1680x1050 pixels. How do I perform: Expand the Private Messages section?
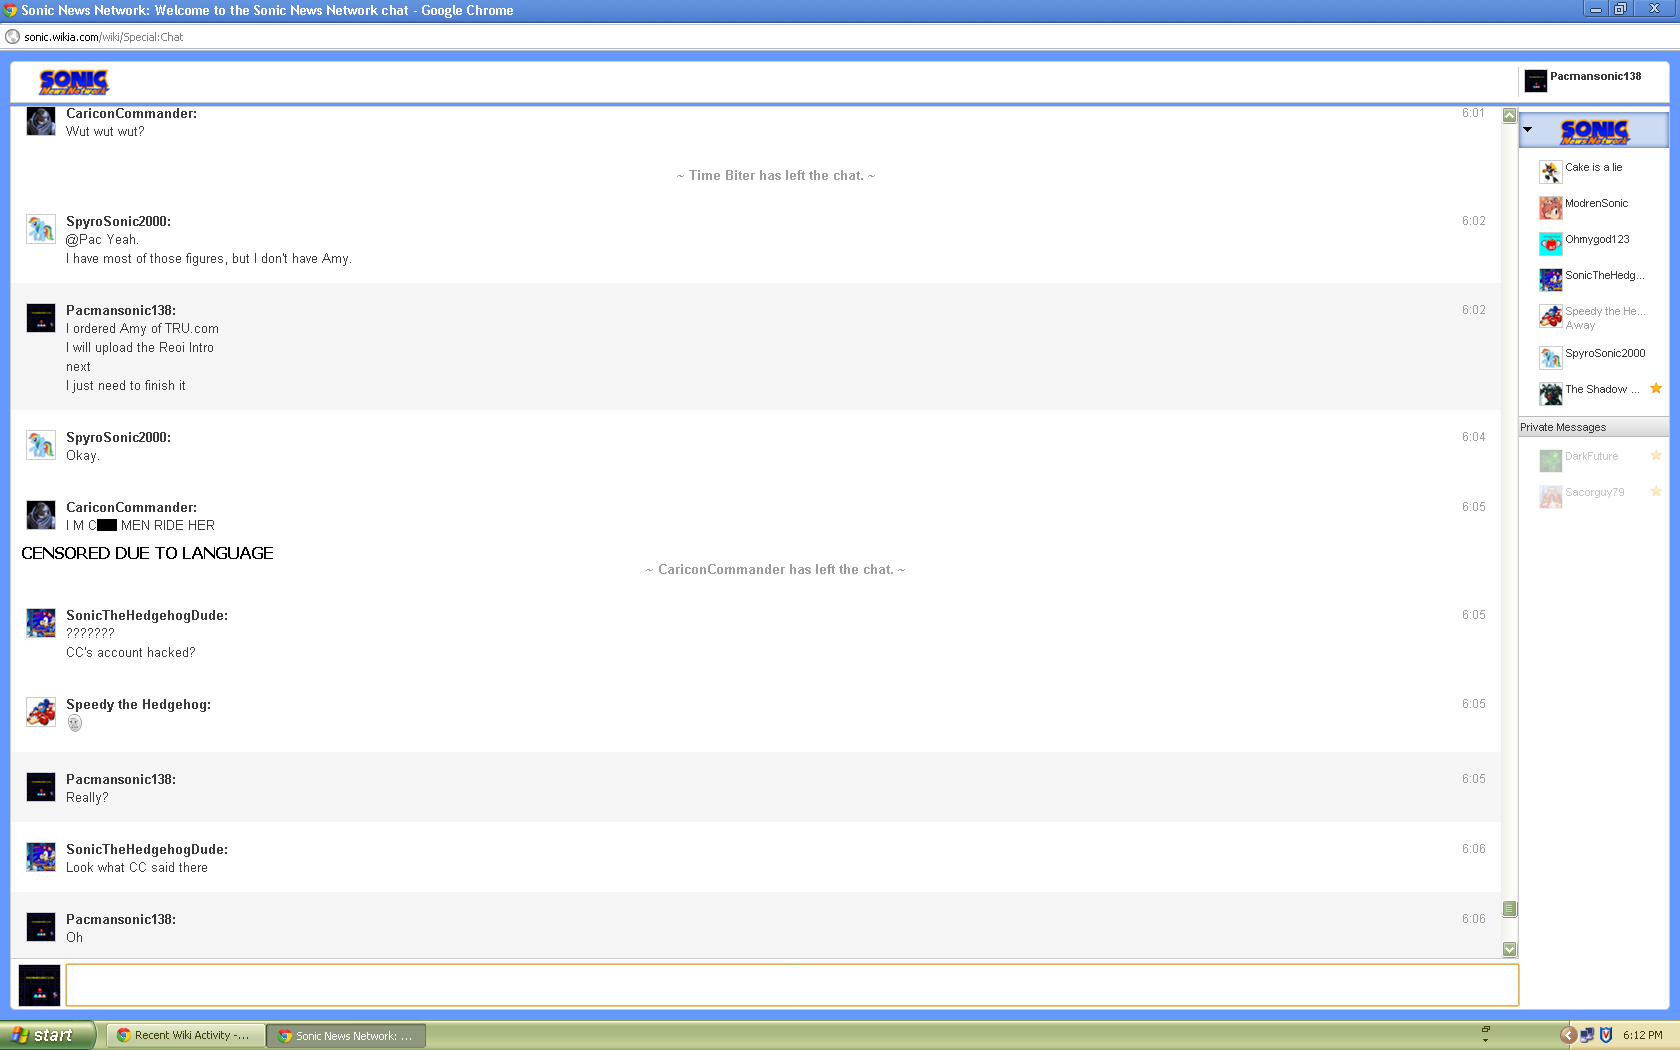1563,427
